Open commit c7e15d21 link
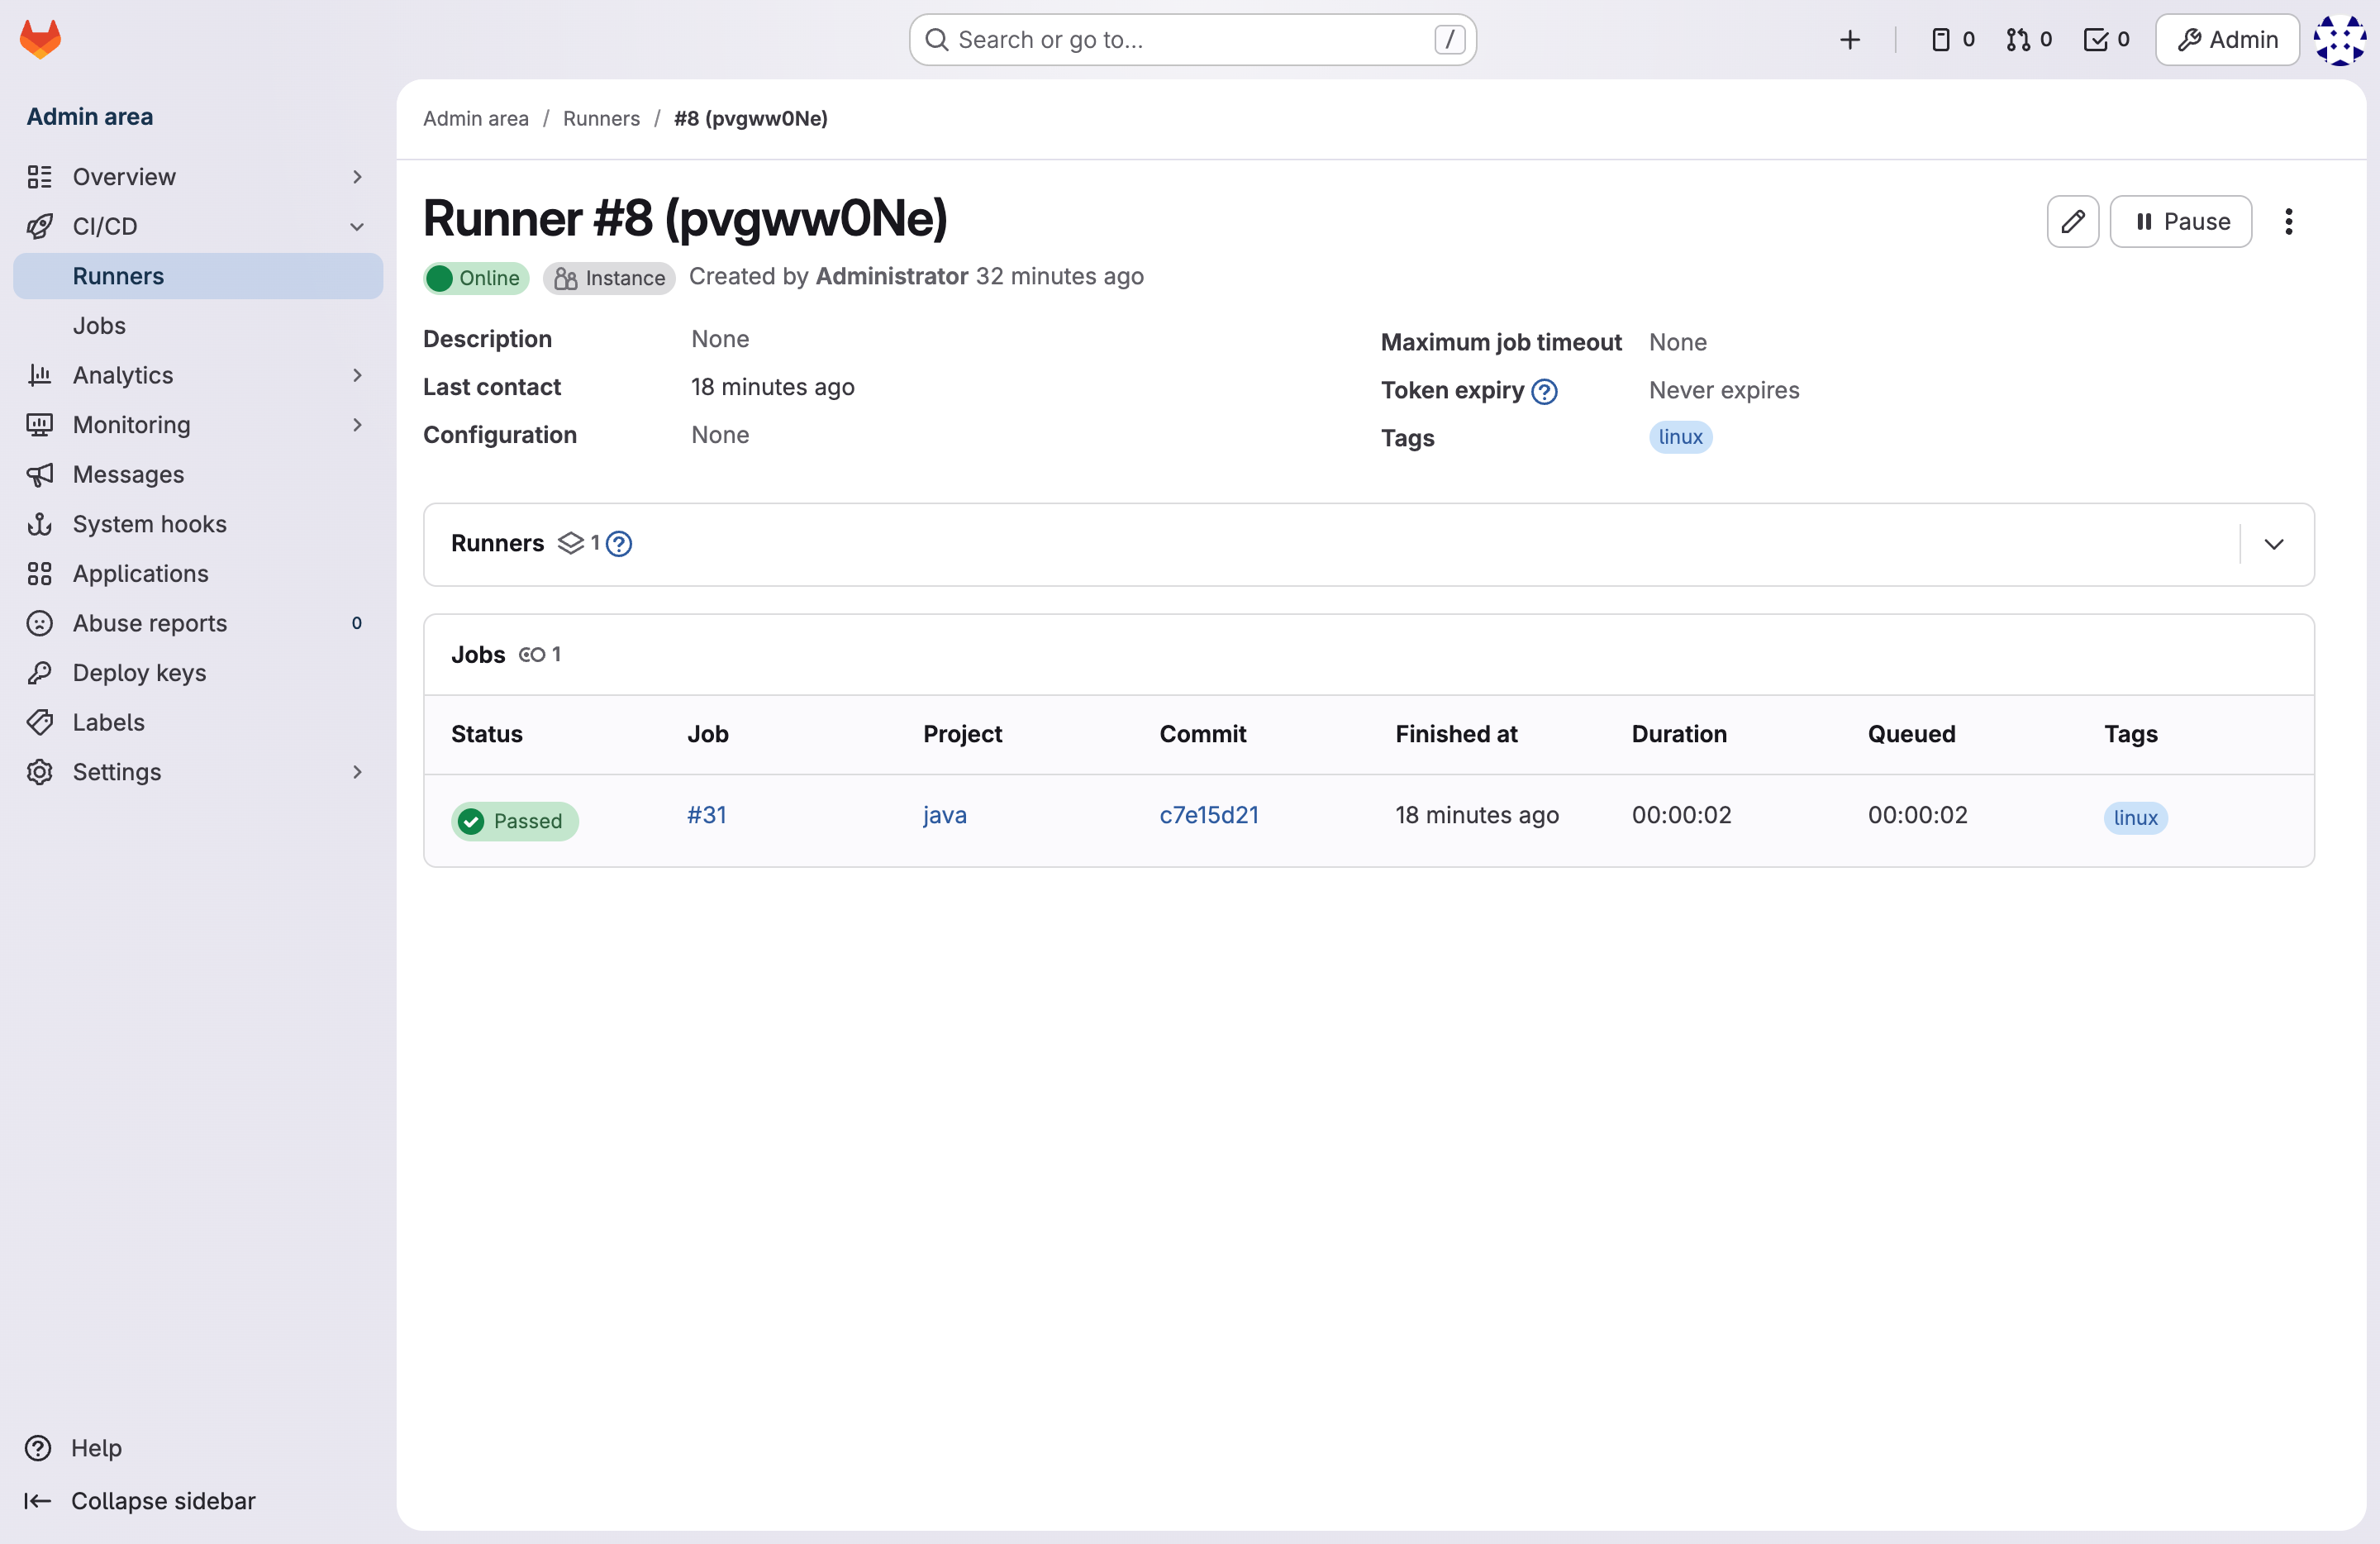 point(1208,814)
